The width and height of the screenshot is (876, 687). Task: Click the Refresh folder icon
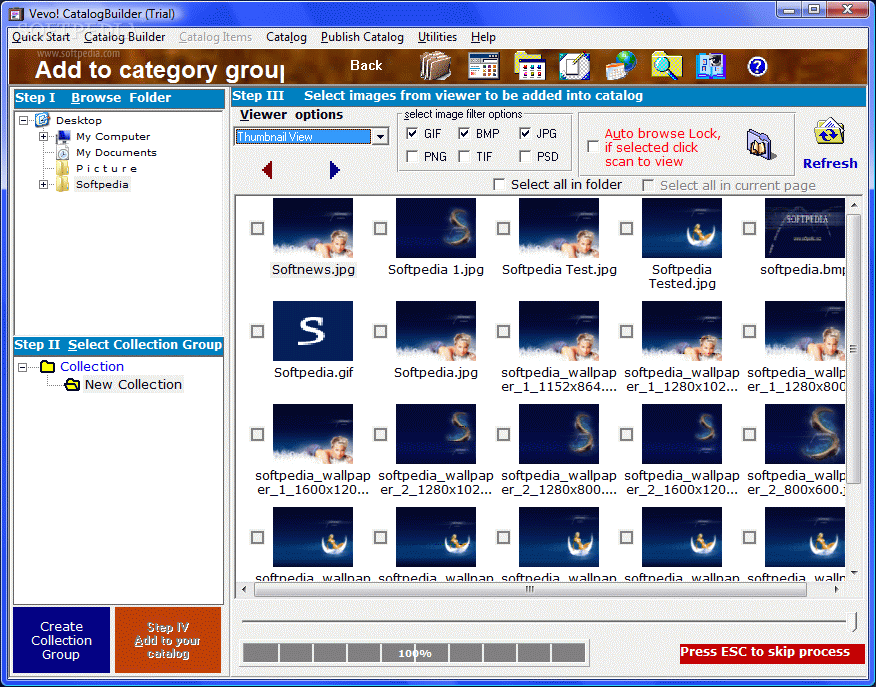click(x=830, y=133)
